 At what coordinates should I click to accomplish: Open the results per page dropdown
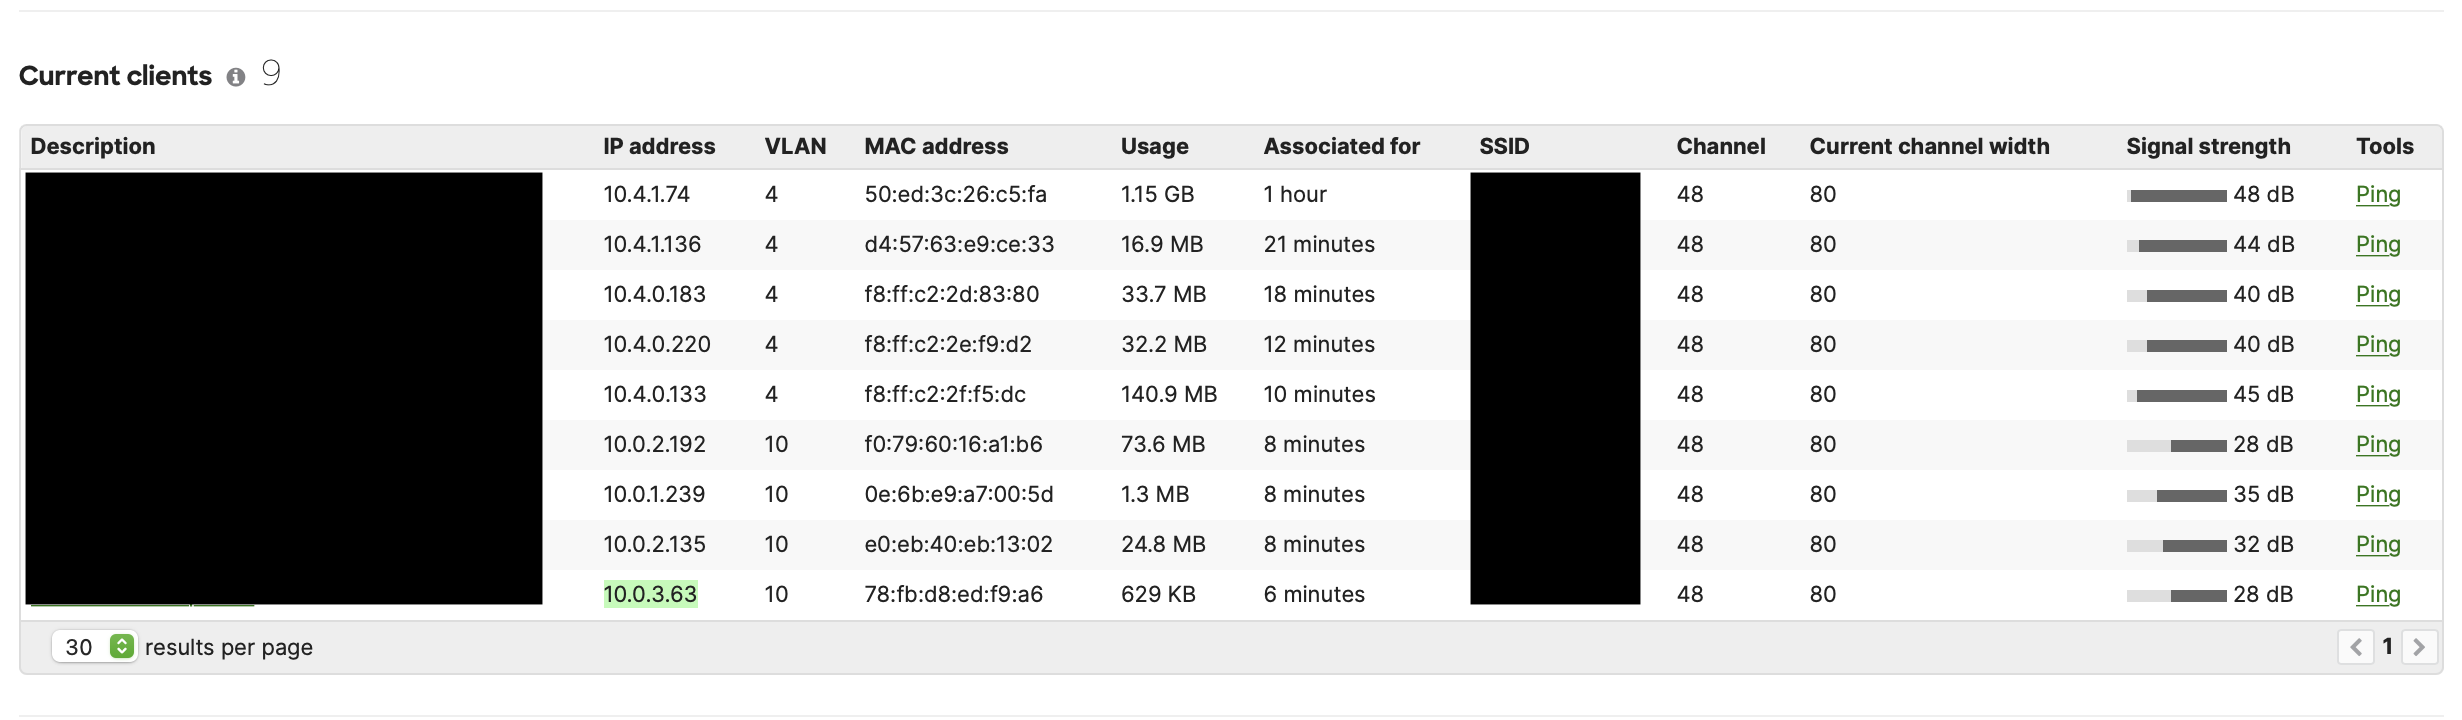[x=93, y=647]
